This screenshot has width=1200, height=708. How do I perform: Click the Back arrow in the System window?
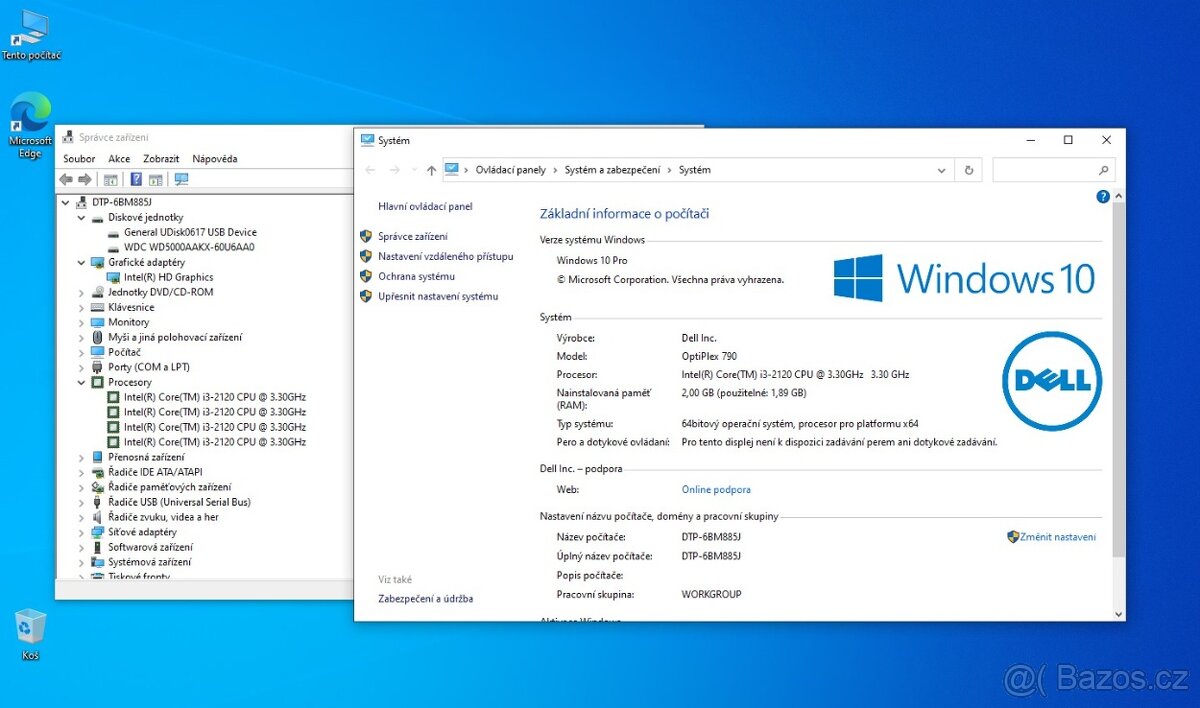[371, 170]
